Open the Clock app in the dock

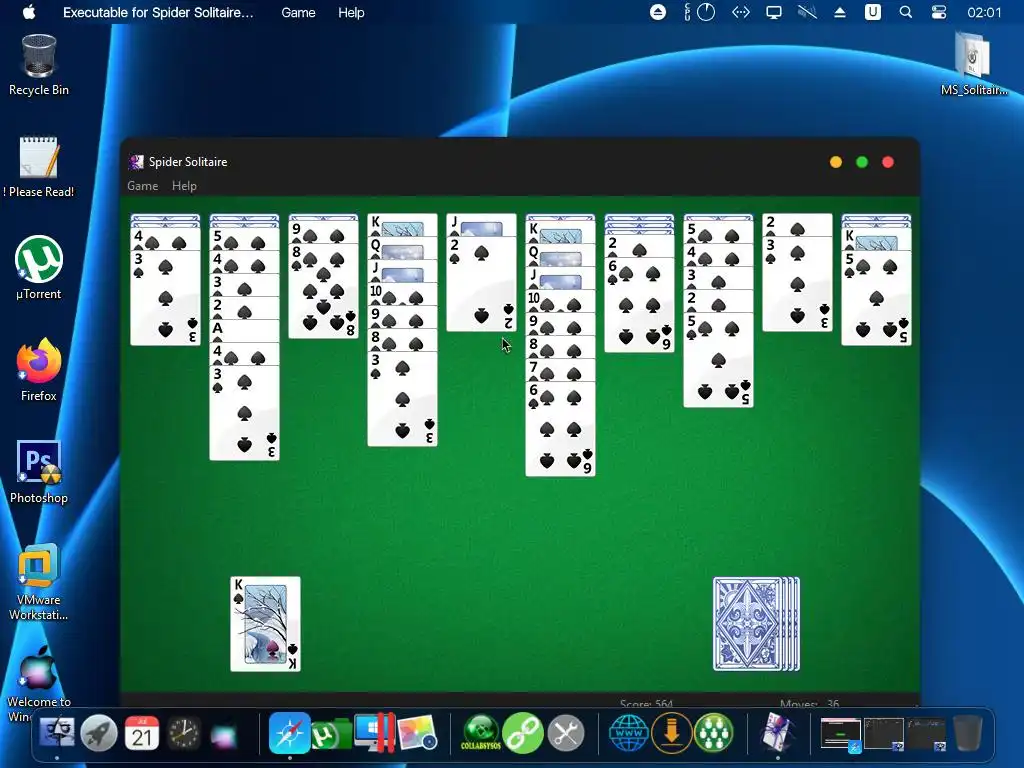coord(184,733)
